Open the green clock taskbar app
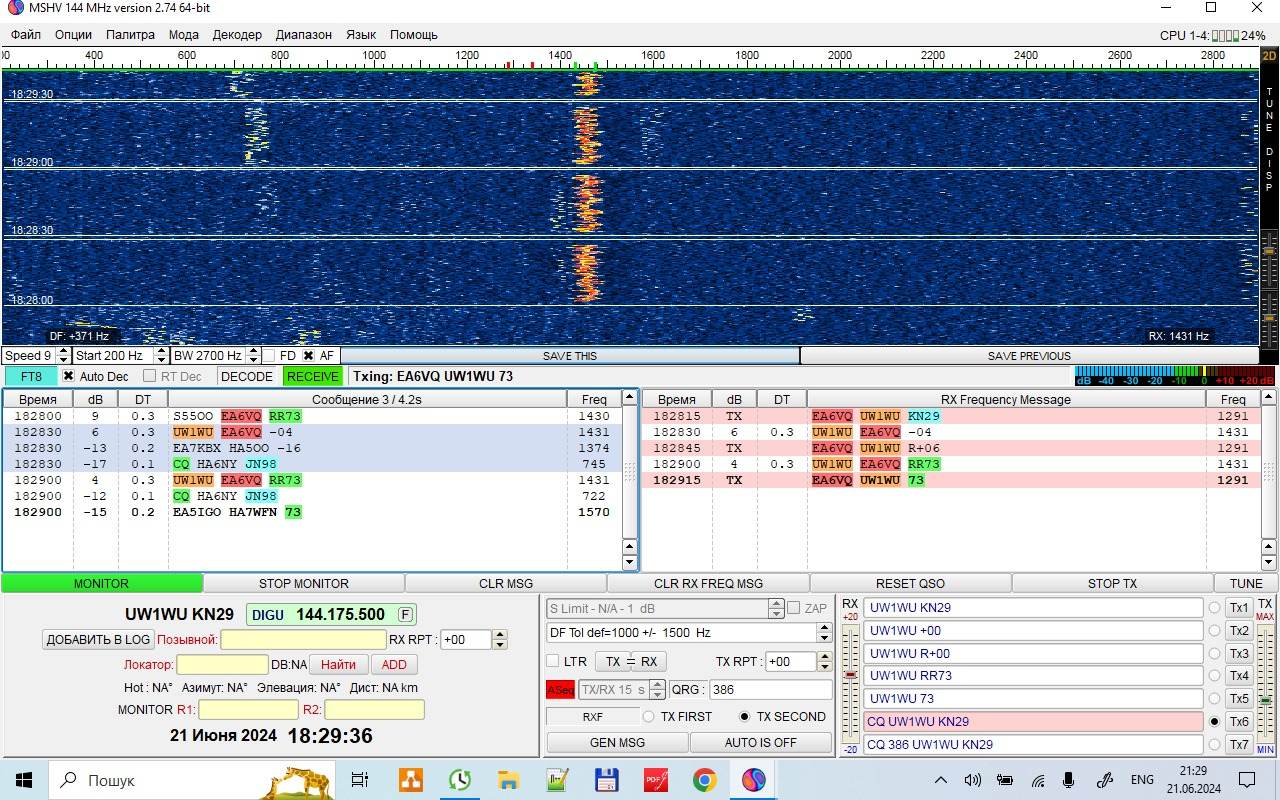This screenshot has height=800, width=1280. tap(459, 779)
